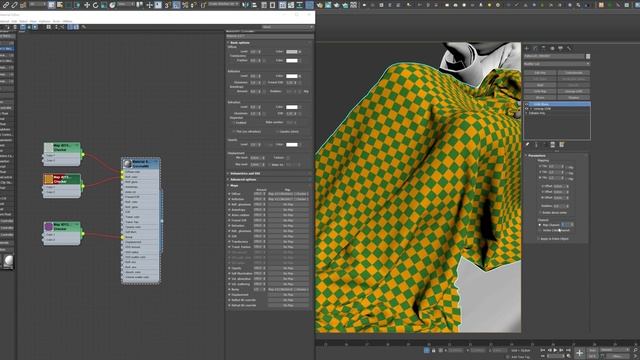Switch to the Create command panel tab
The width and height of the screenshot is (640, 360).
click(x=527, y=48)
